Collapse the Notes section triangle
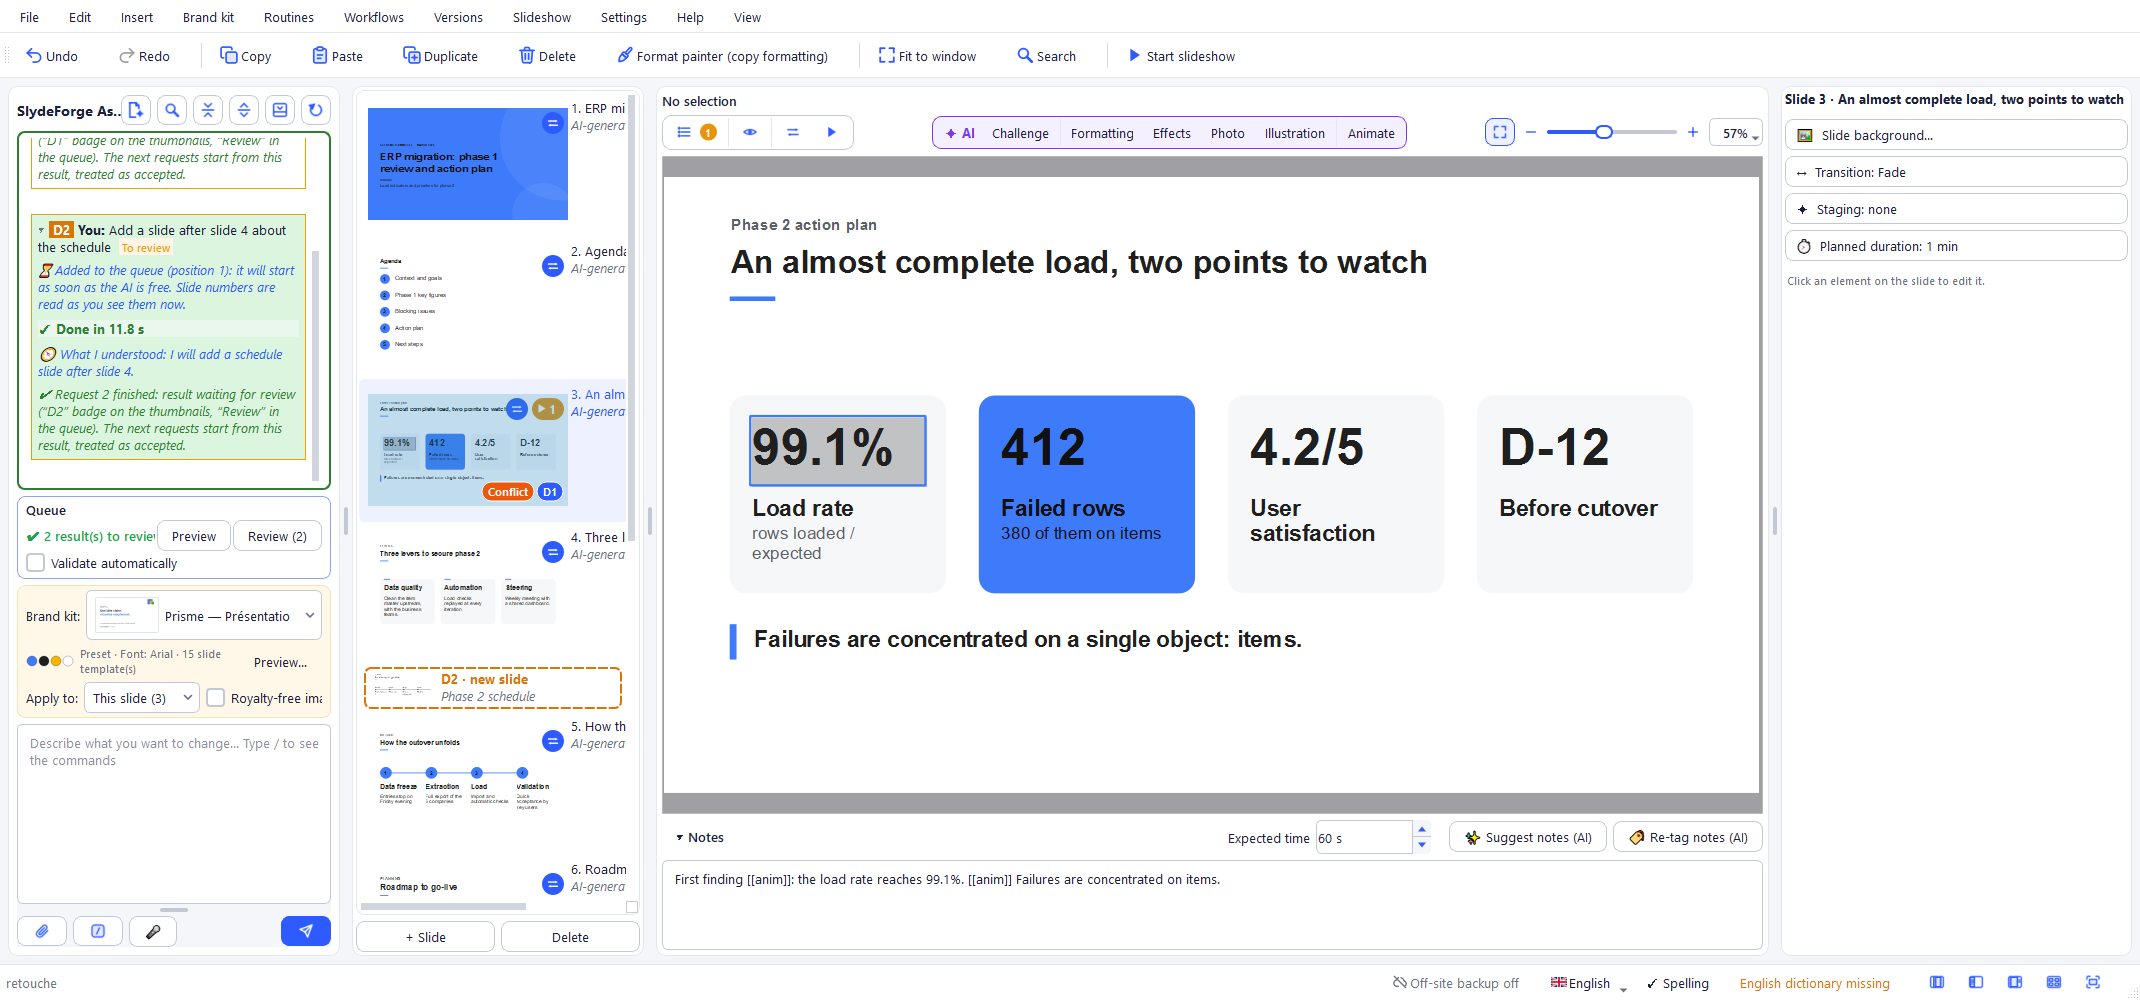Image resolution: width=2140 pixels, height=1000 pixels. point(680,838)
